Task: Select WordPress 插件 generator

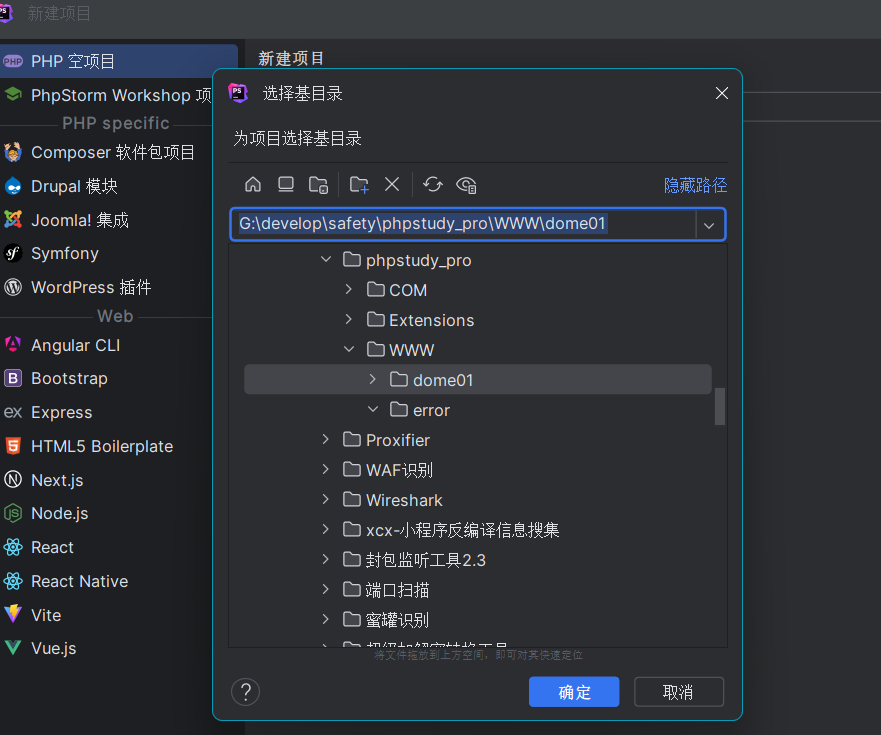Action: (x=106, y=287)
